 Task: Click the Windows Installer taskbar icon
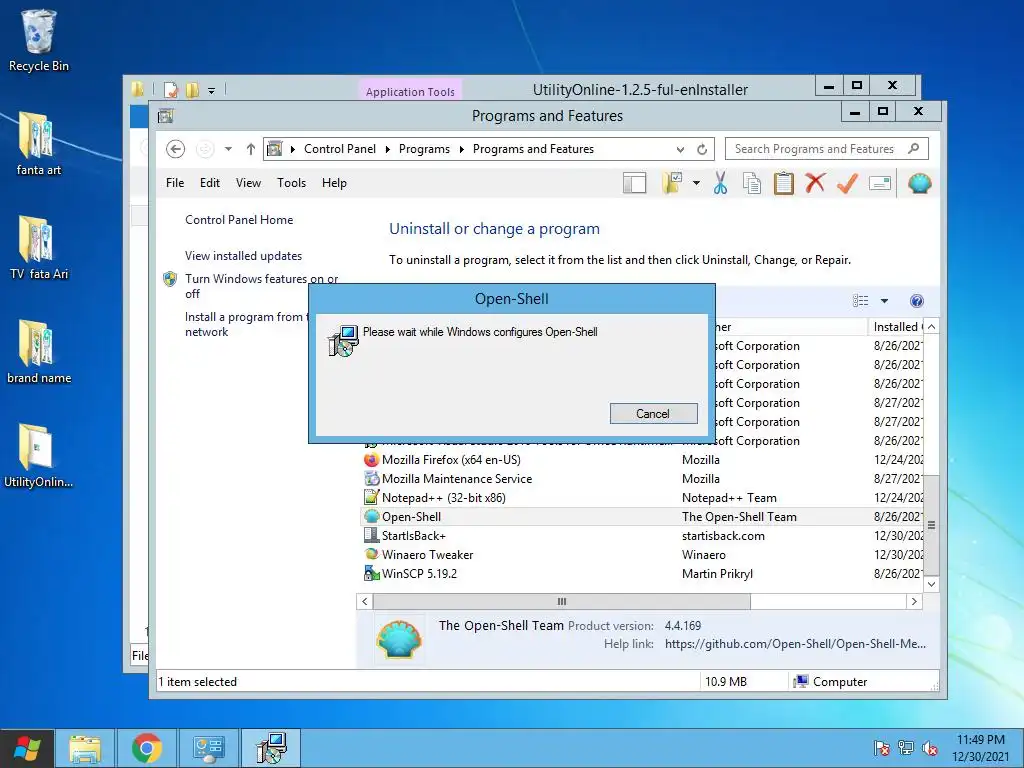[271, 748]
